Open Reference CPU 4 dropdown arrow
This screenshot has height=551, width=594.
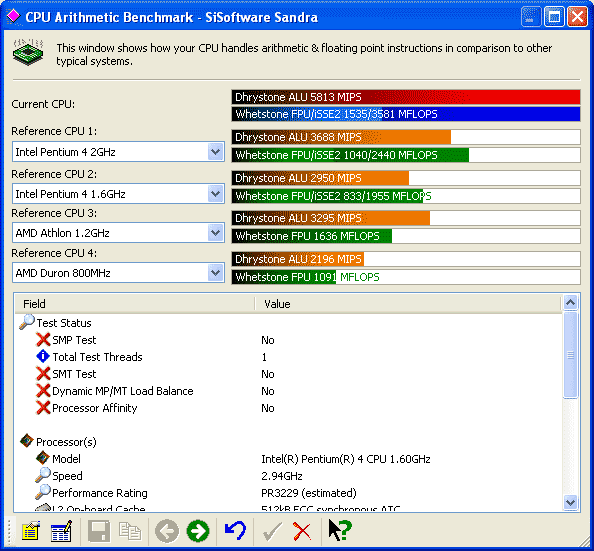[216, 273]
